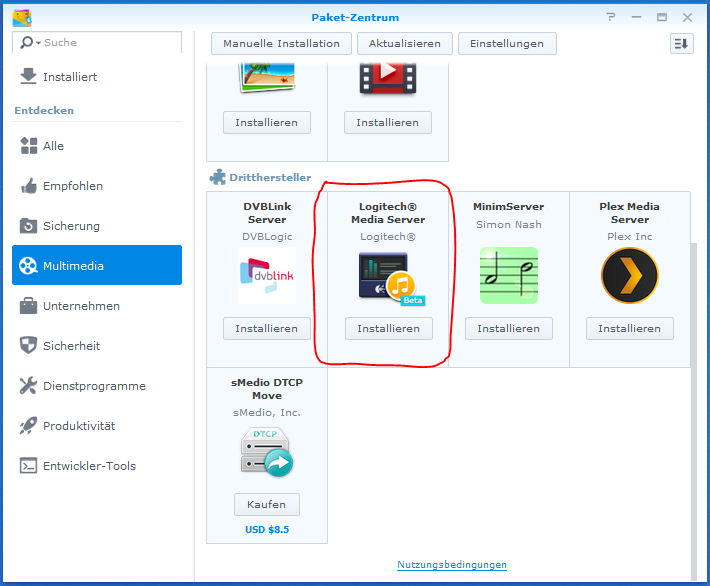
Task: Select the Unternehmen category
Action: (x=97, y=306)
